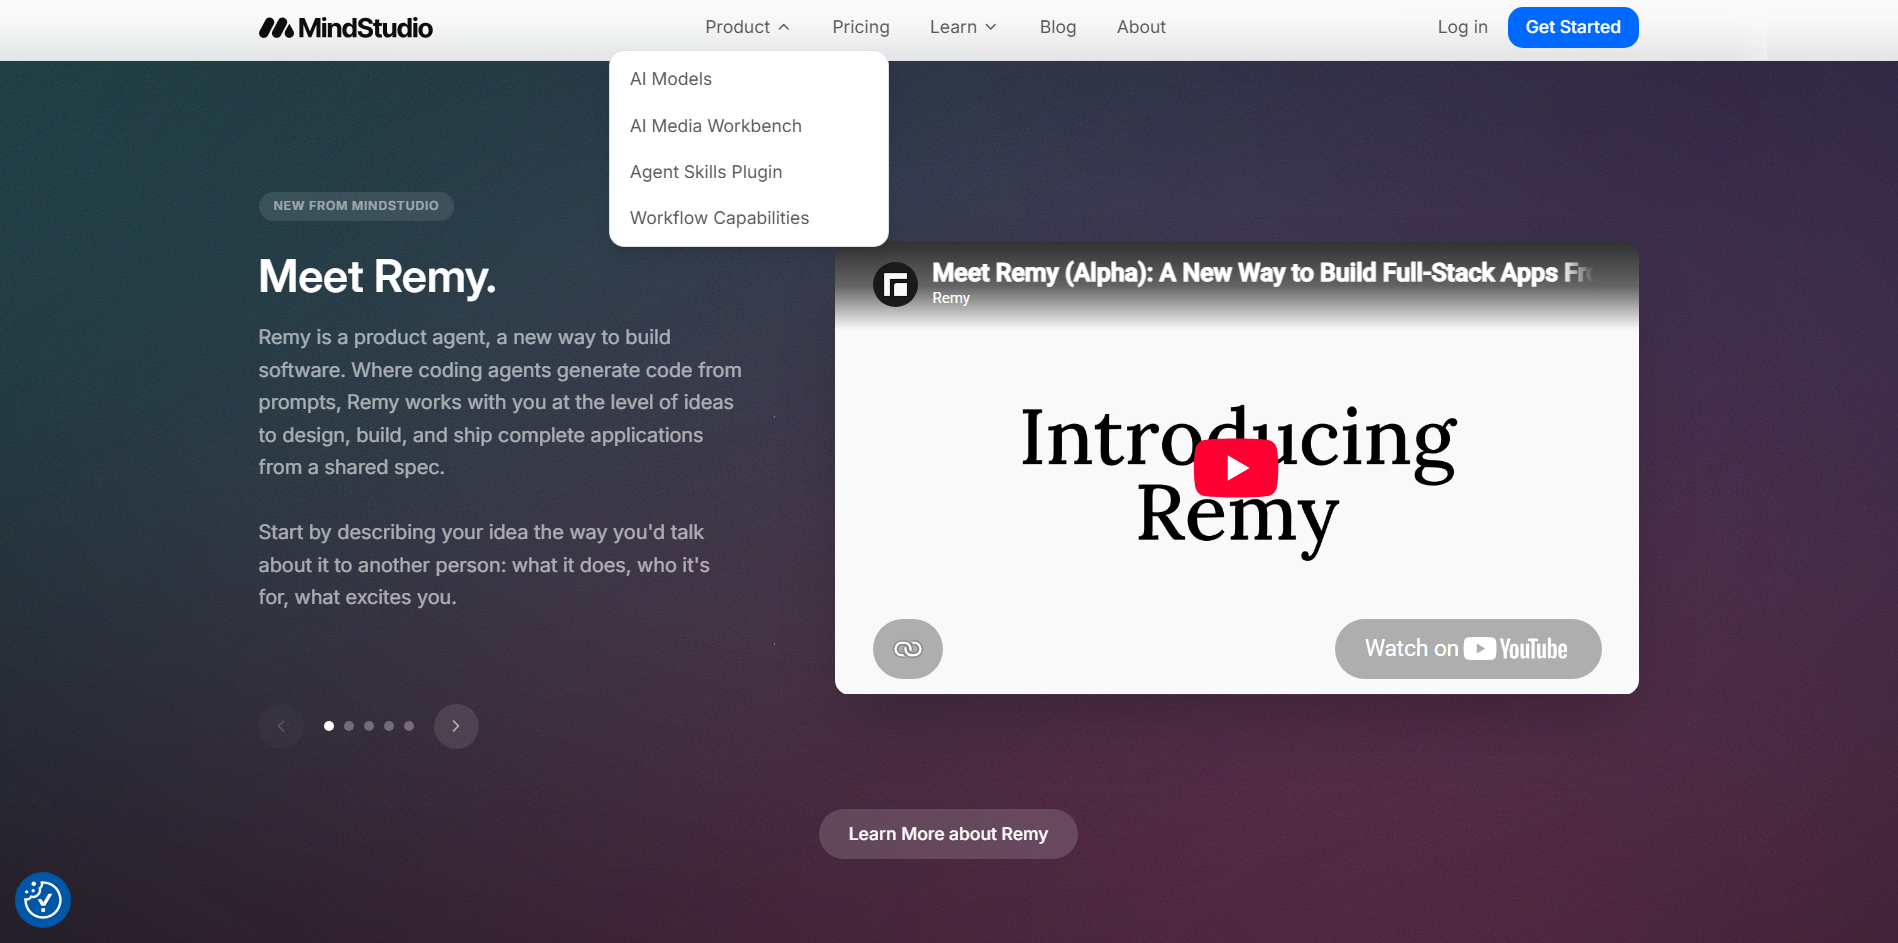The width and height of the screenshot is (1898, 943).
Task: Click Learn More about Remy button
Action: tap(948, 834)
